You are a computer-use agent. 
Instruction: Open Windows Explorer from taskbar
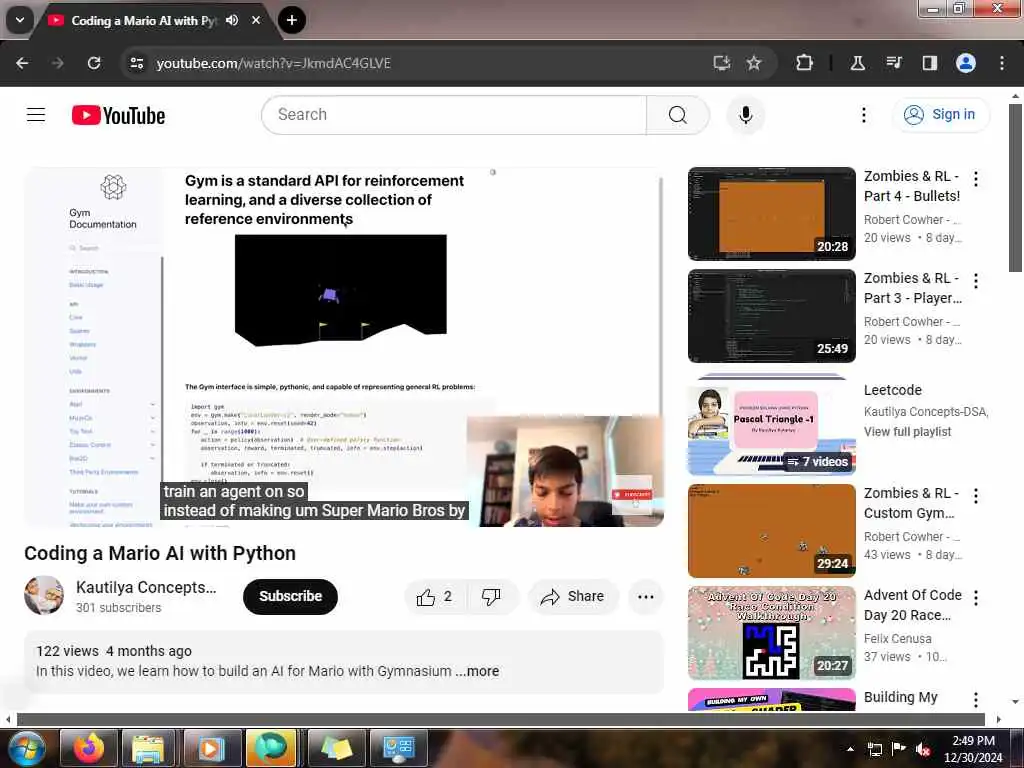point(149,748)
